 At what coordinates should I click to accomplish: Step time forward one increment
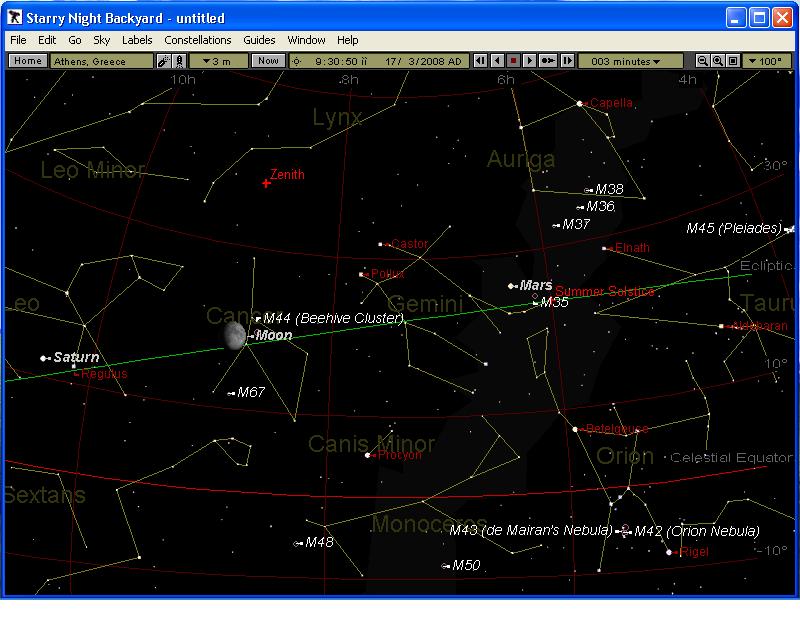[x=567, y=61]
